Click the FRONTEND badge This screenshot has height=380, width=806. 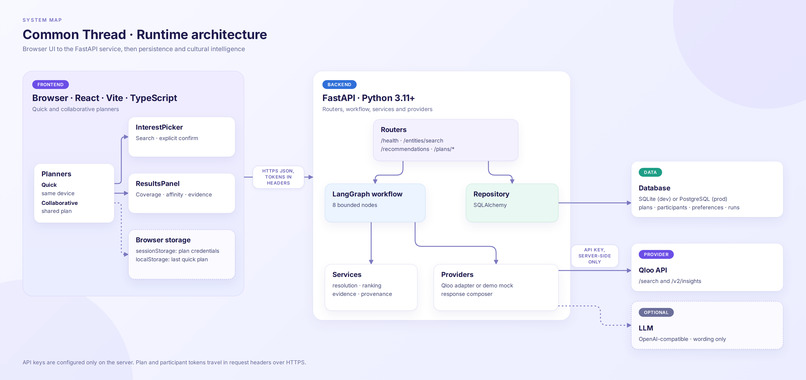[x=50, y=84]
